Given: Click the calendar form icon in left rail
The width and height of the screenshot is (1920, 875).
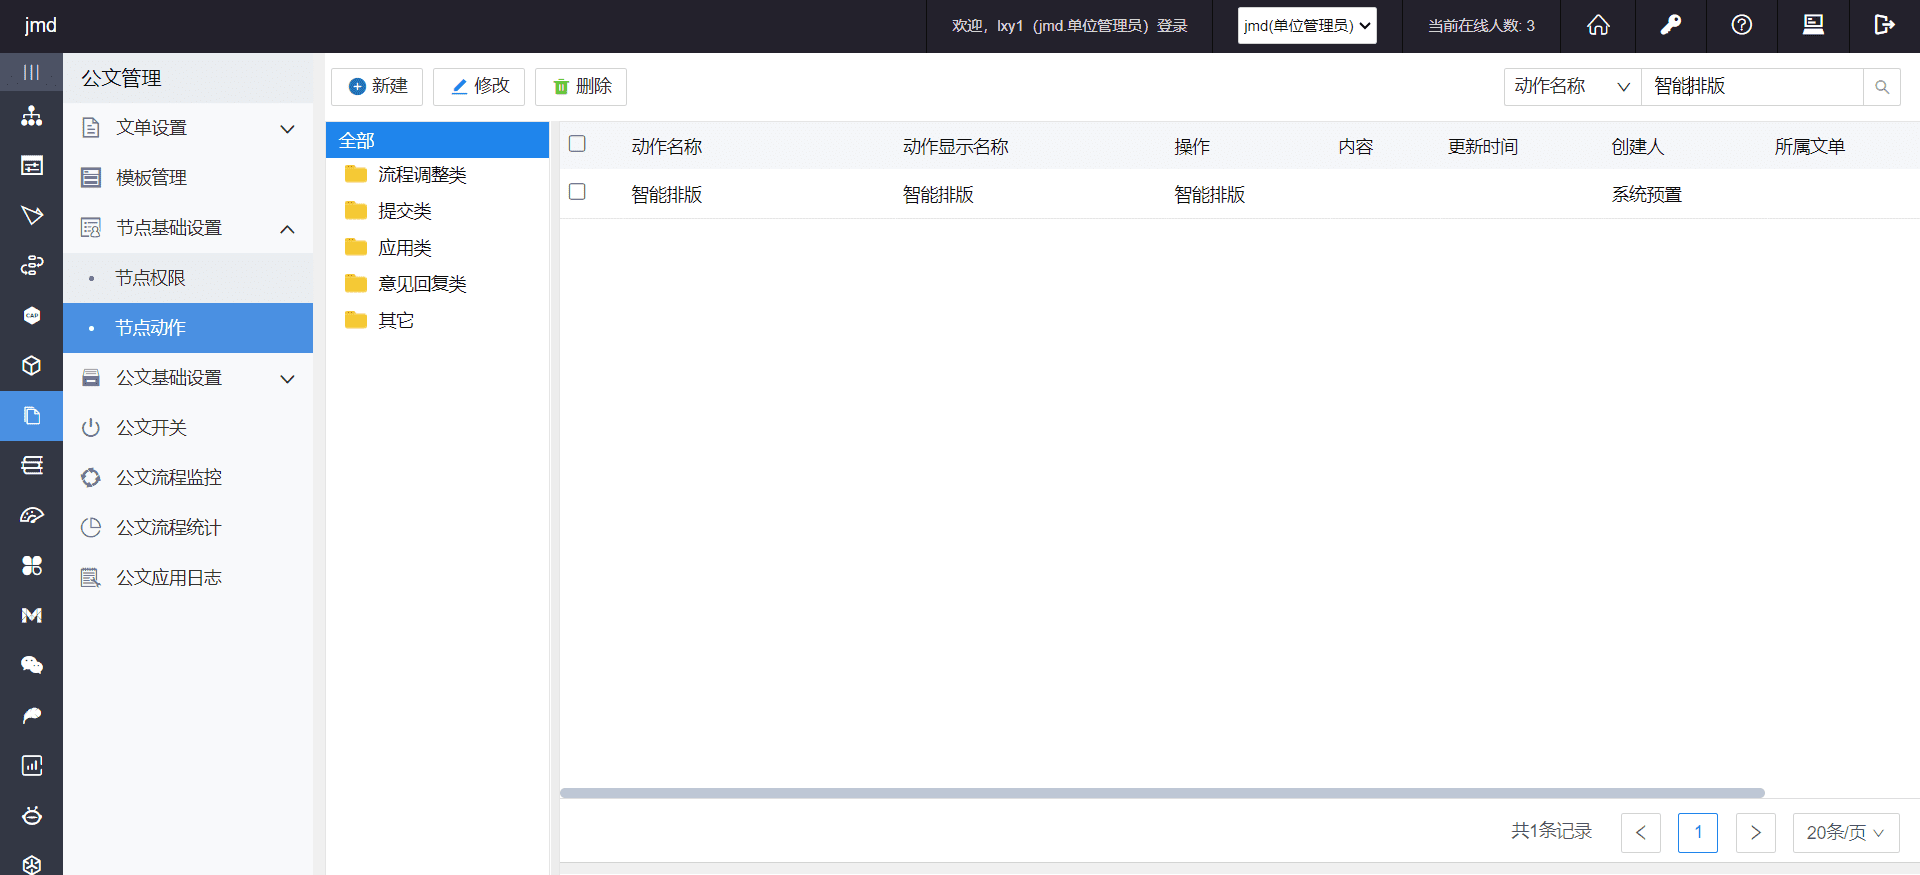Looking at the screenshot, I should point(32,166).
